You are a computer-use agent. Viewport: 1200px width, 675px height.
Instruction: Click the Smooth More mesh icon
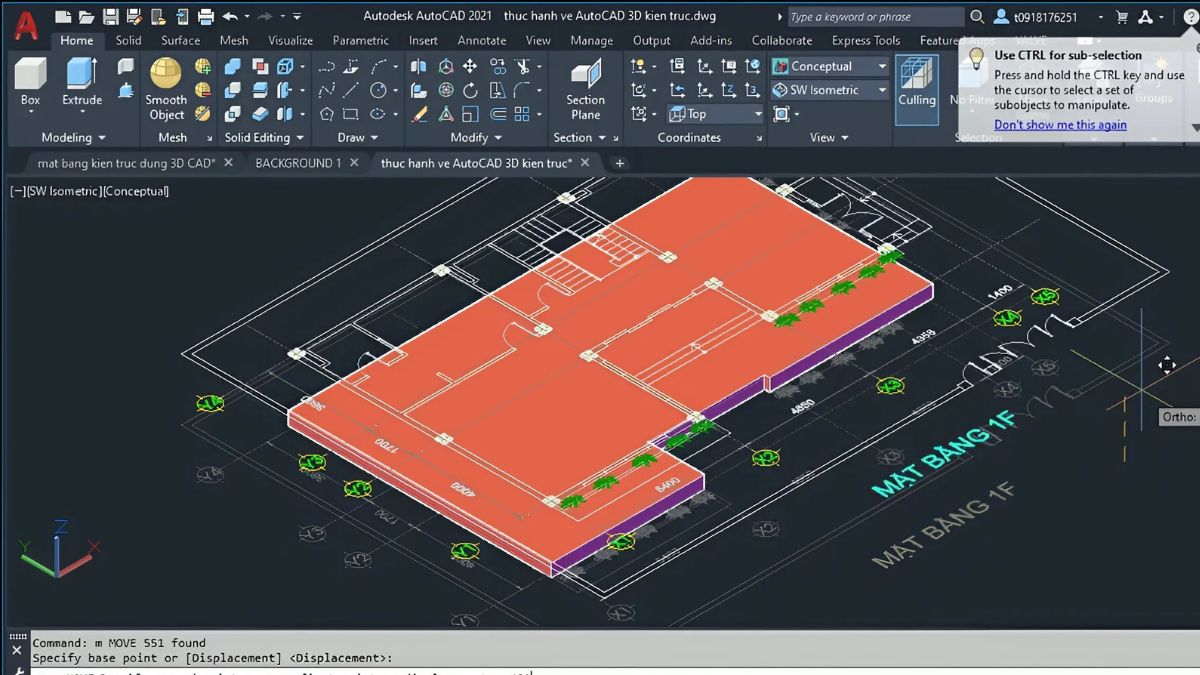point(203,67)
